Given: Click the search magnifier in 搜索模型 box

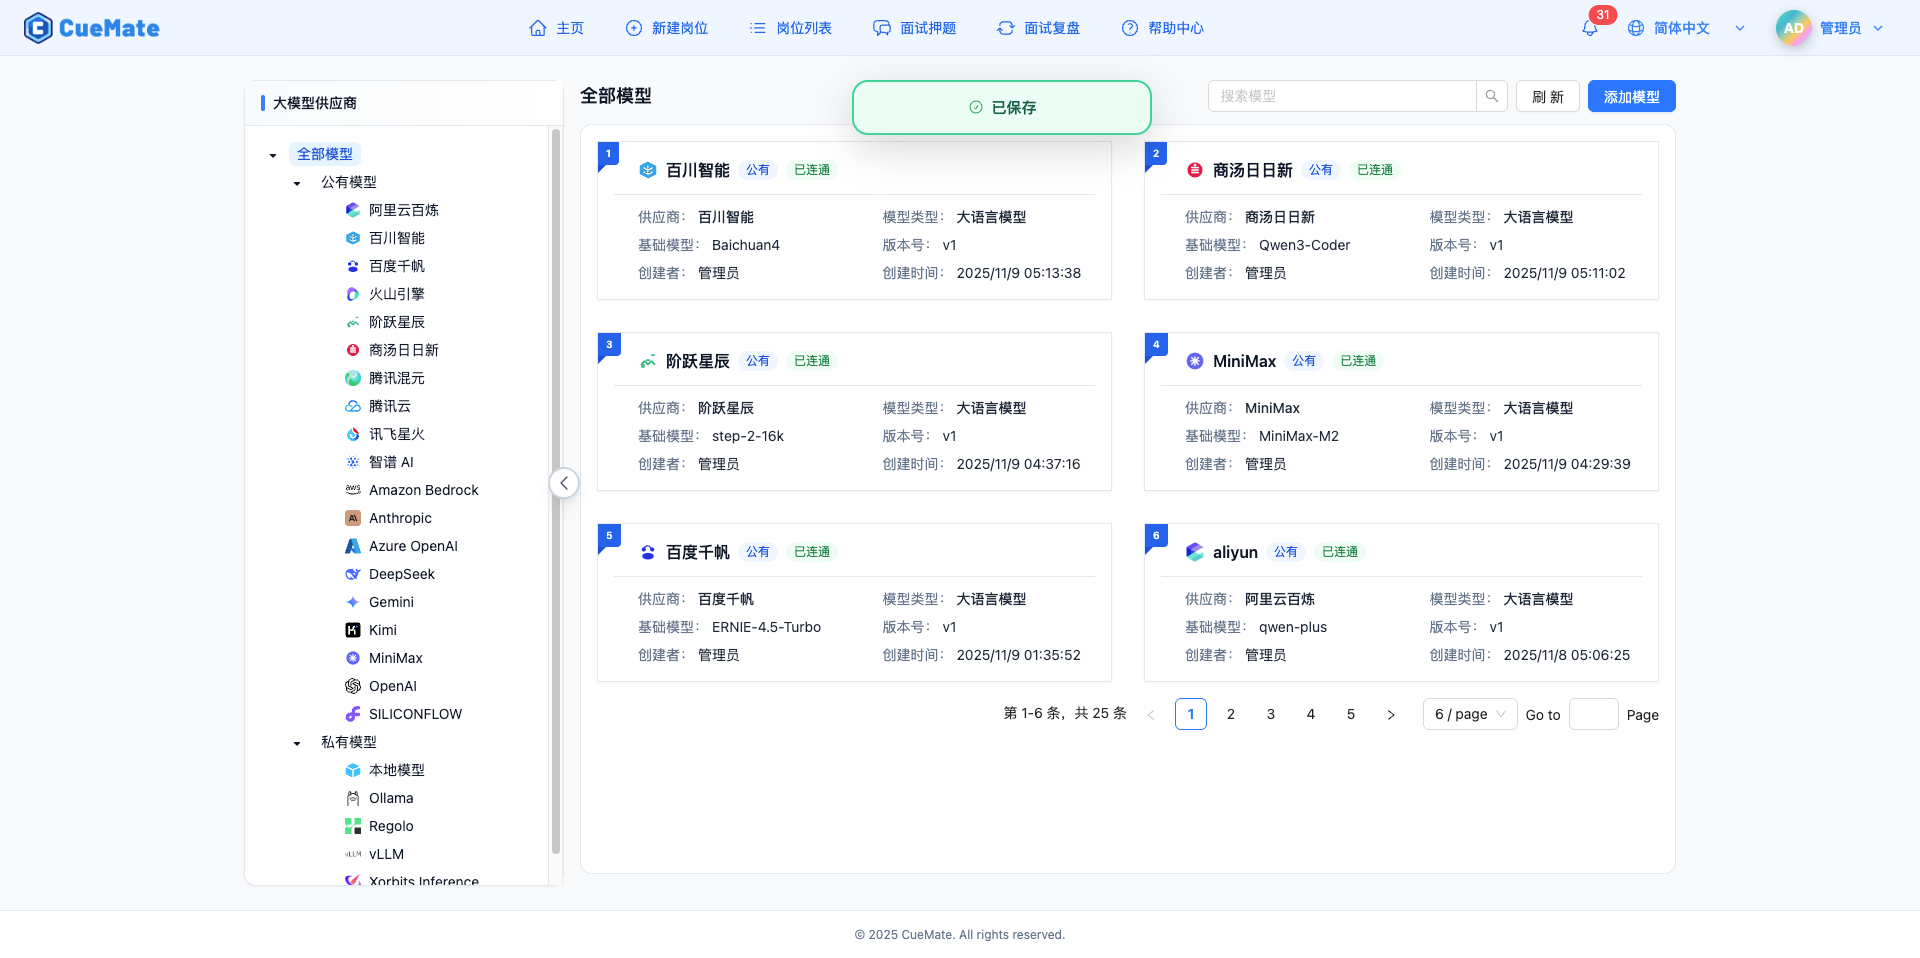Looking at the screenshot, I should pos(1491,96).
